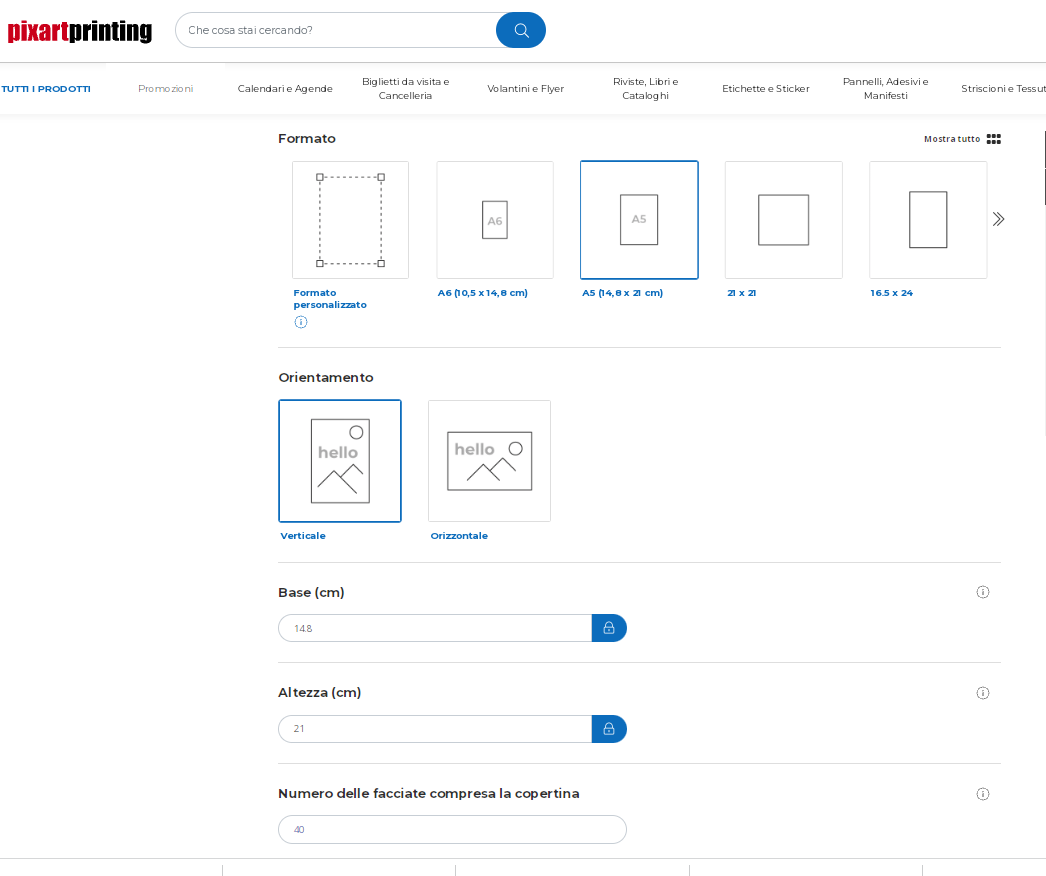Select the 21 x 21 square format

[x=783, y=220]
